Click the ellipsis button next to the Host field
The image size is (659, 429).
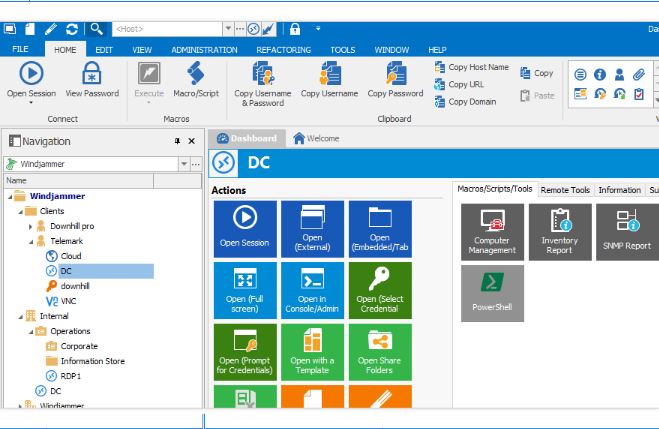point(240,29)
